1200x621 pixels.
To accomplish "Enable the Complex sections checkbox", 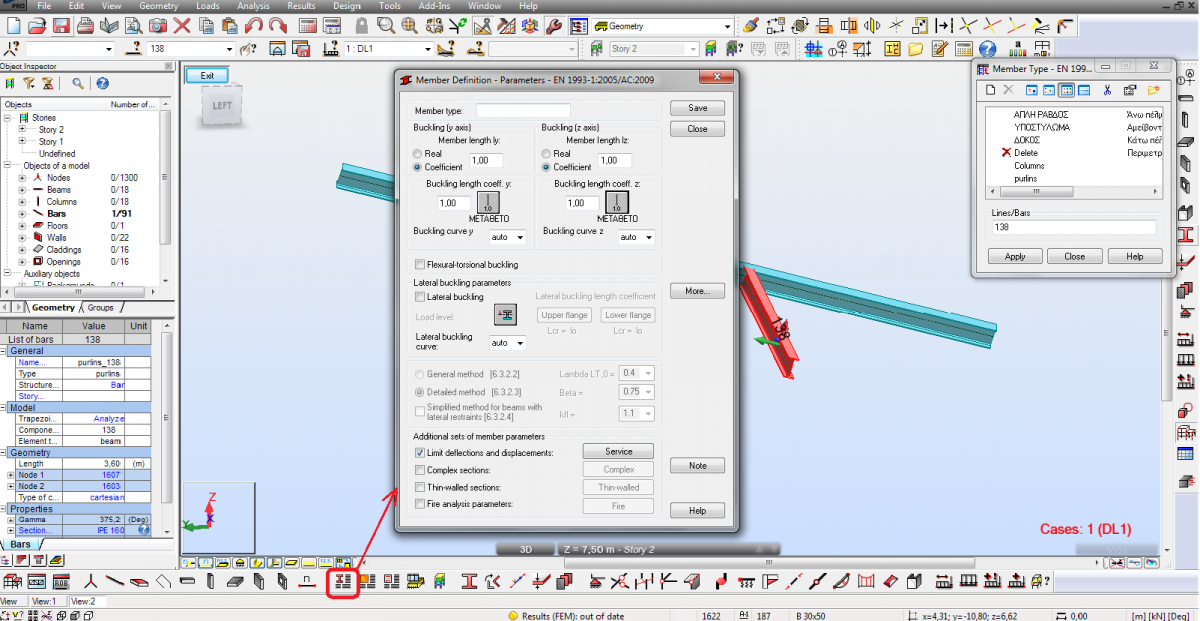I will click(x=420, y=470).
